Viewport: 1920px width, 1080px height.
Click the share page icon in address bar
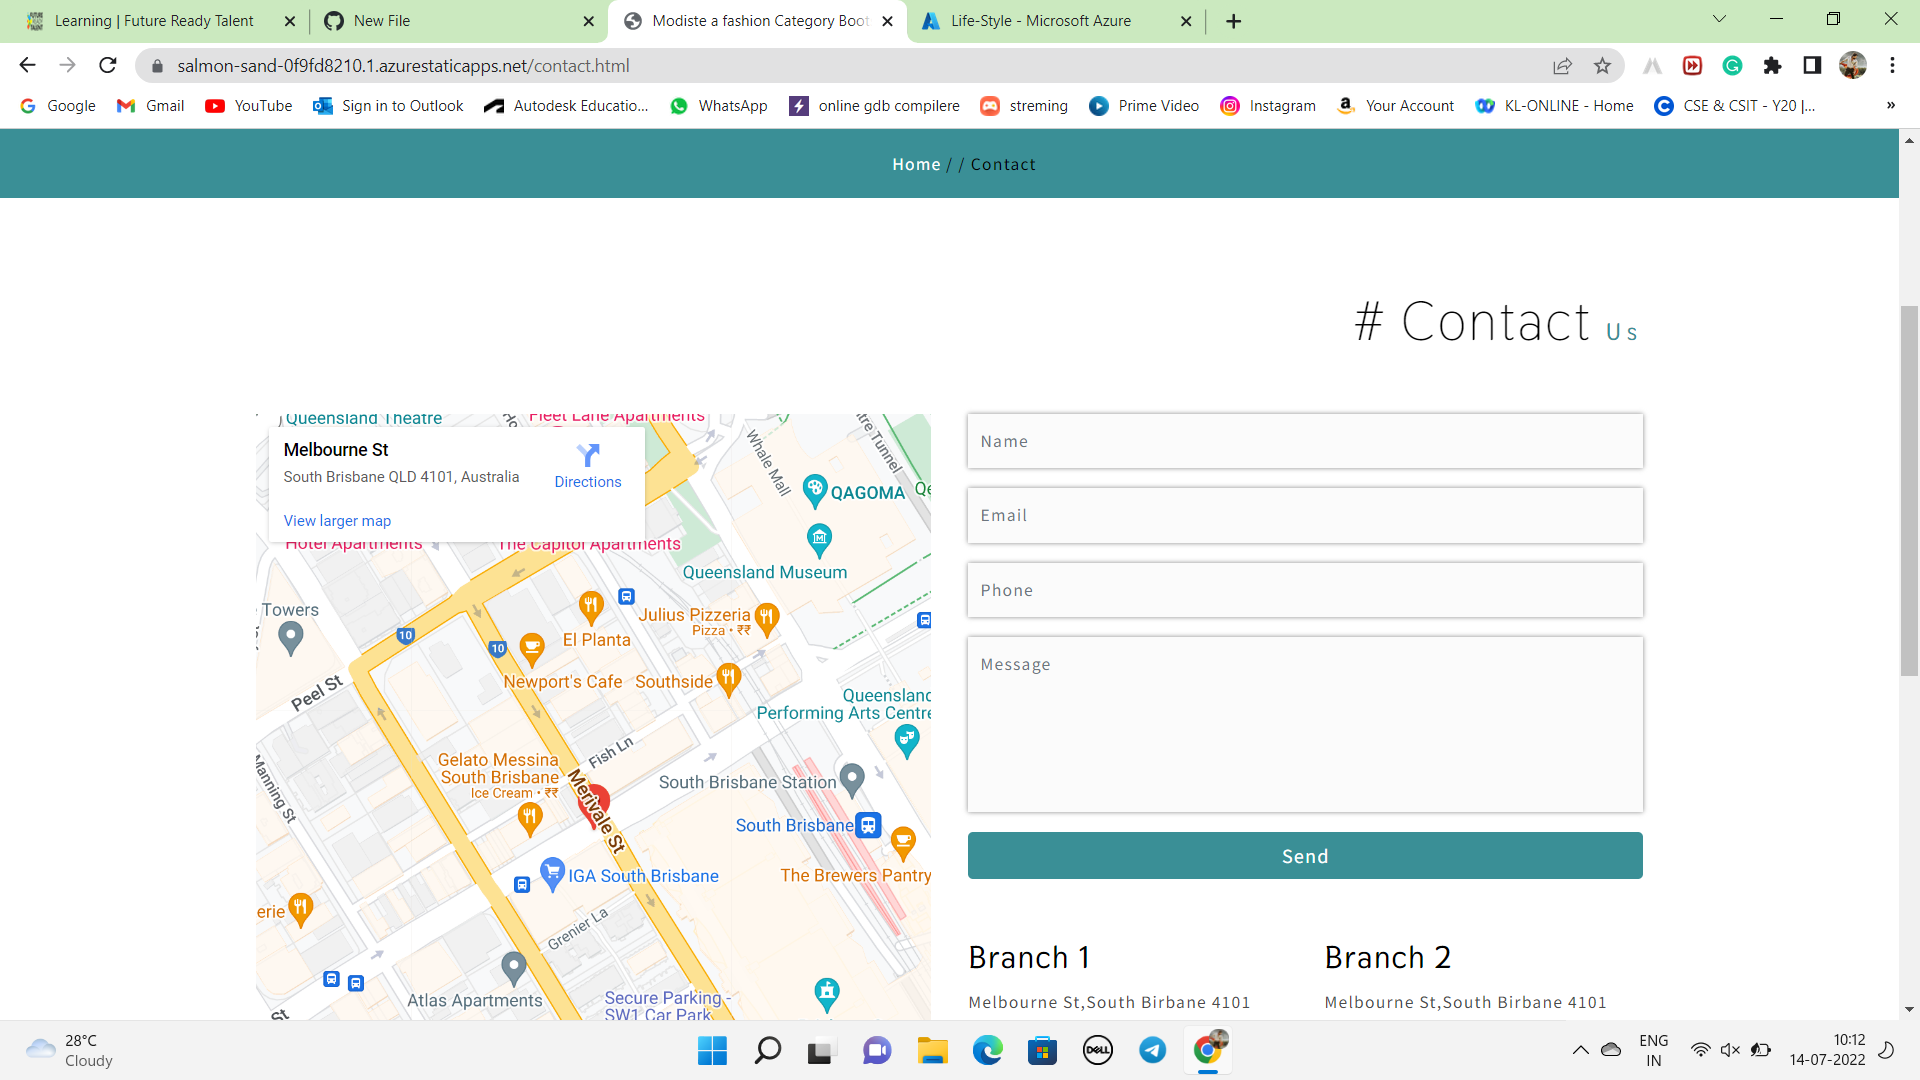click(1562, 66)
